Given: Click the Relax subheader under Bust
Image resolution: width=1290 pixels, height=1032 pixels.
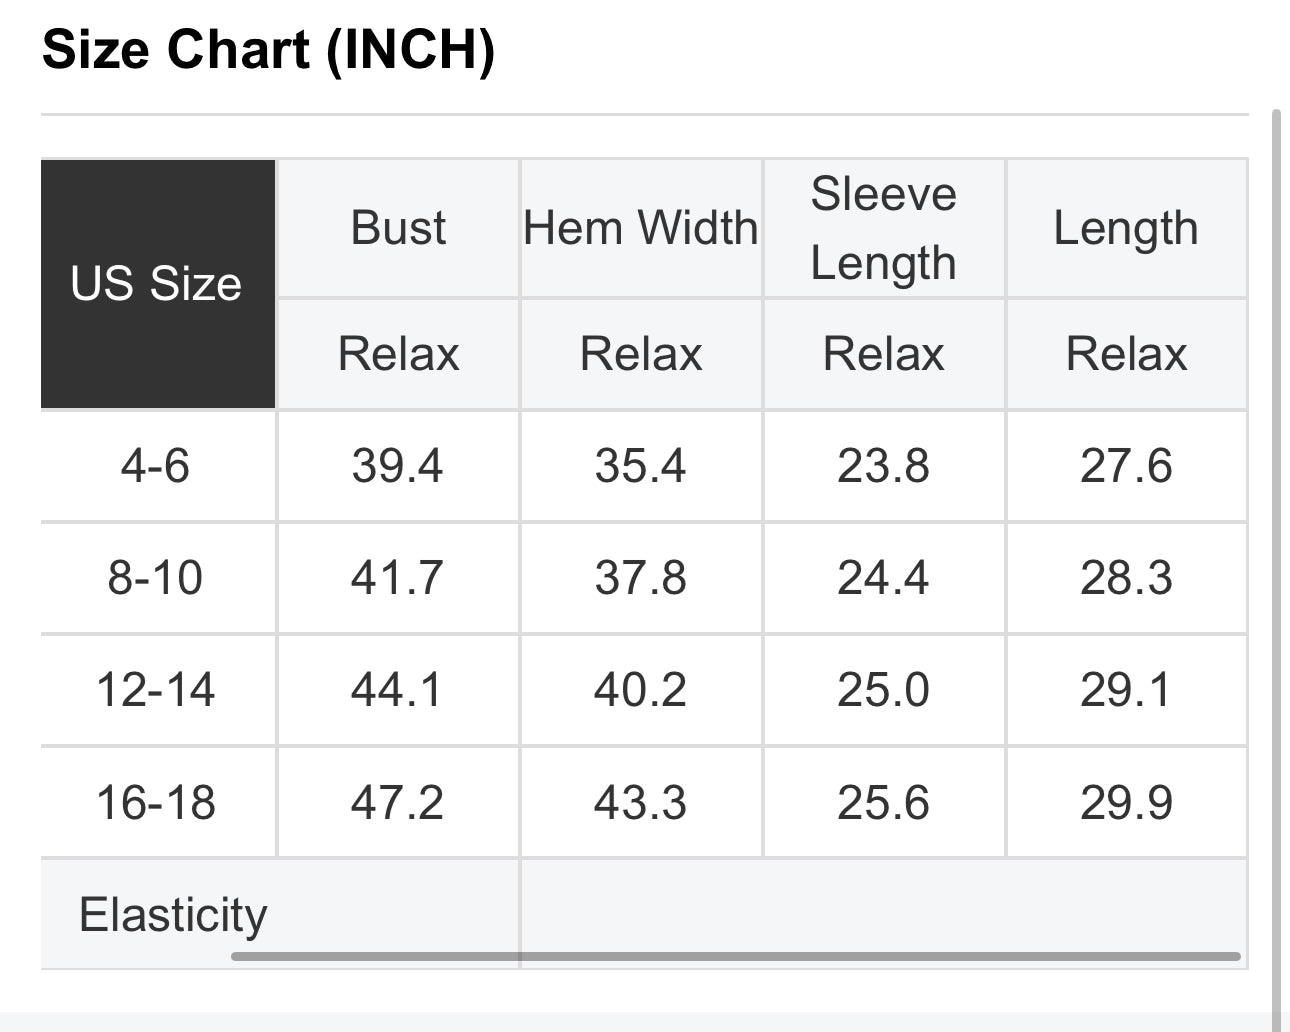Looking at the screenshot, I should [398, 354].
